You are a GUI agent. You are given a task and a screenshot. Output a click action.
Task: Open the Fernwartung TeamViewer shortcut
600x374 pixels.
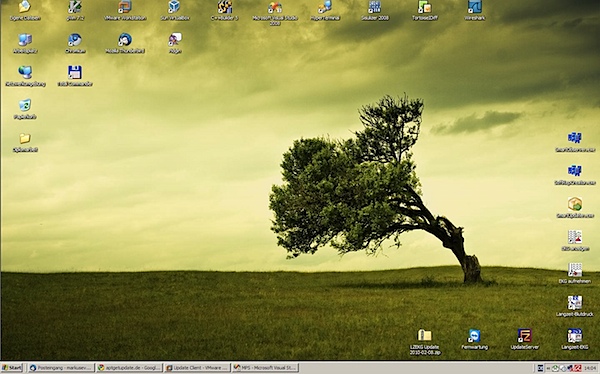click(474, 340)
